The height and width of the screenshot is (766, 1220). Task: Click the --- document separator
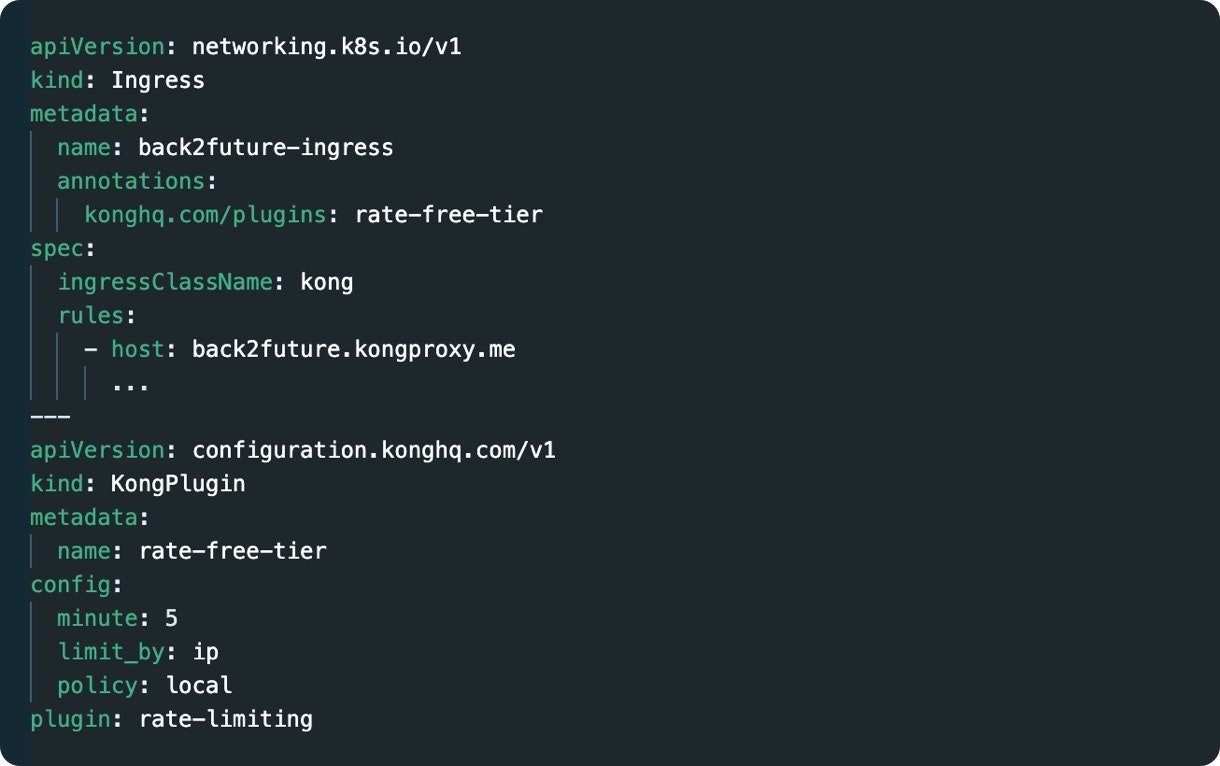(x=50, y=416)
